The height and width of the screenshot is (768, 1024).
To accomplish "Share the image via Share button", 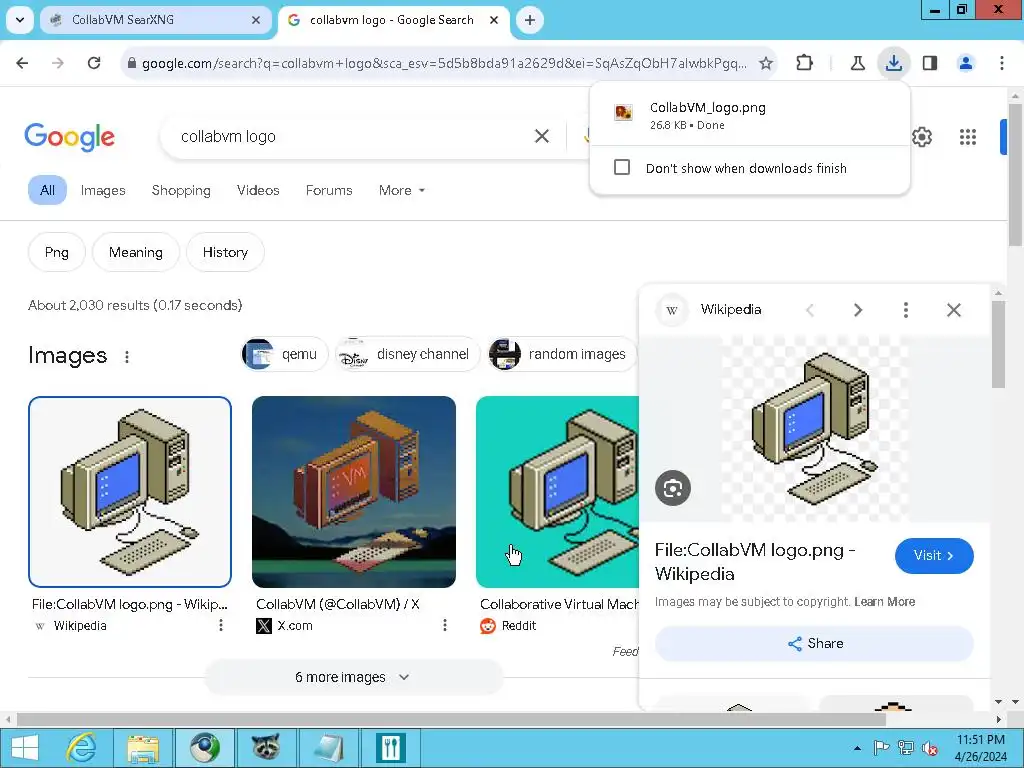I will pyautogui.click(x=814, y=643).
